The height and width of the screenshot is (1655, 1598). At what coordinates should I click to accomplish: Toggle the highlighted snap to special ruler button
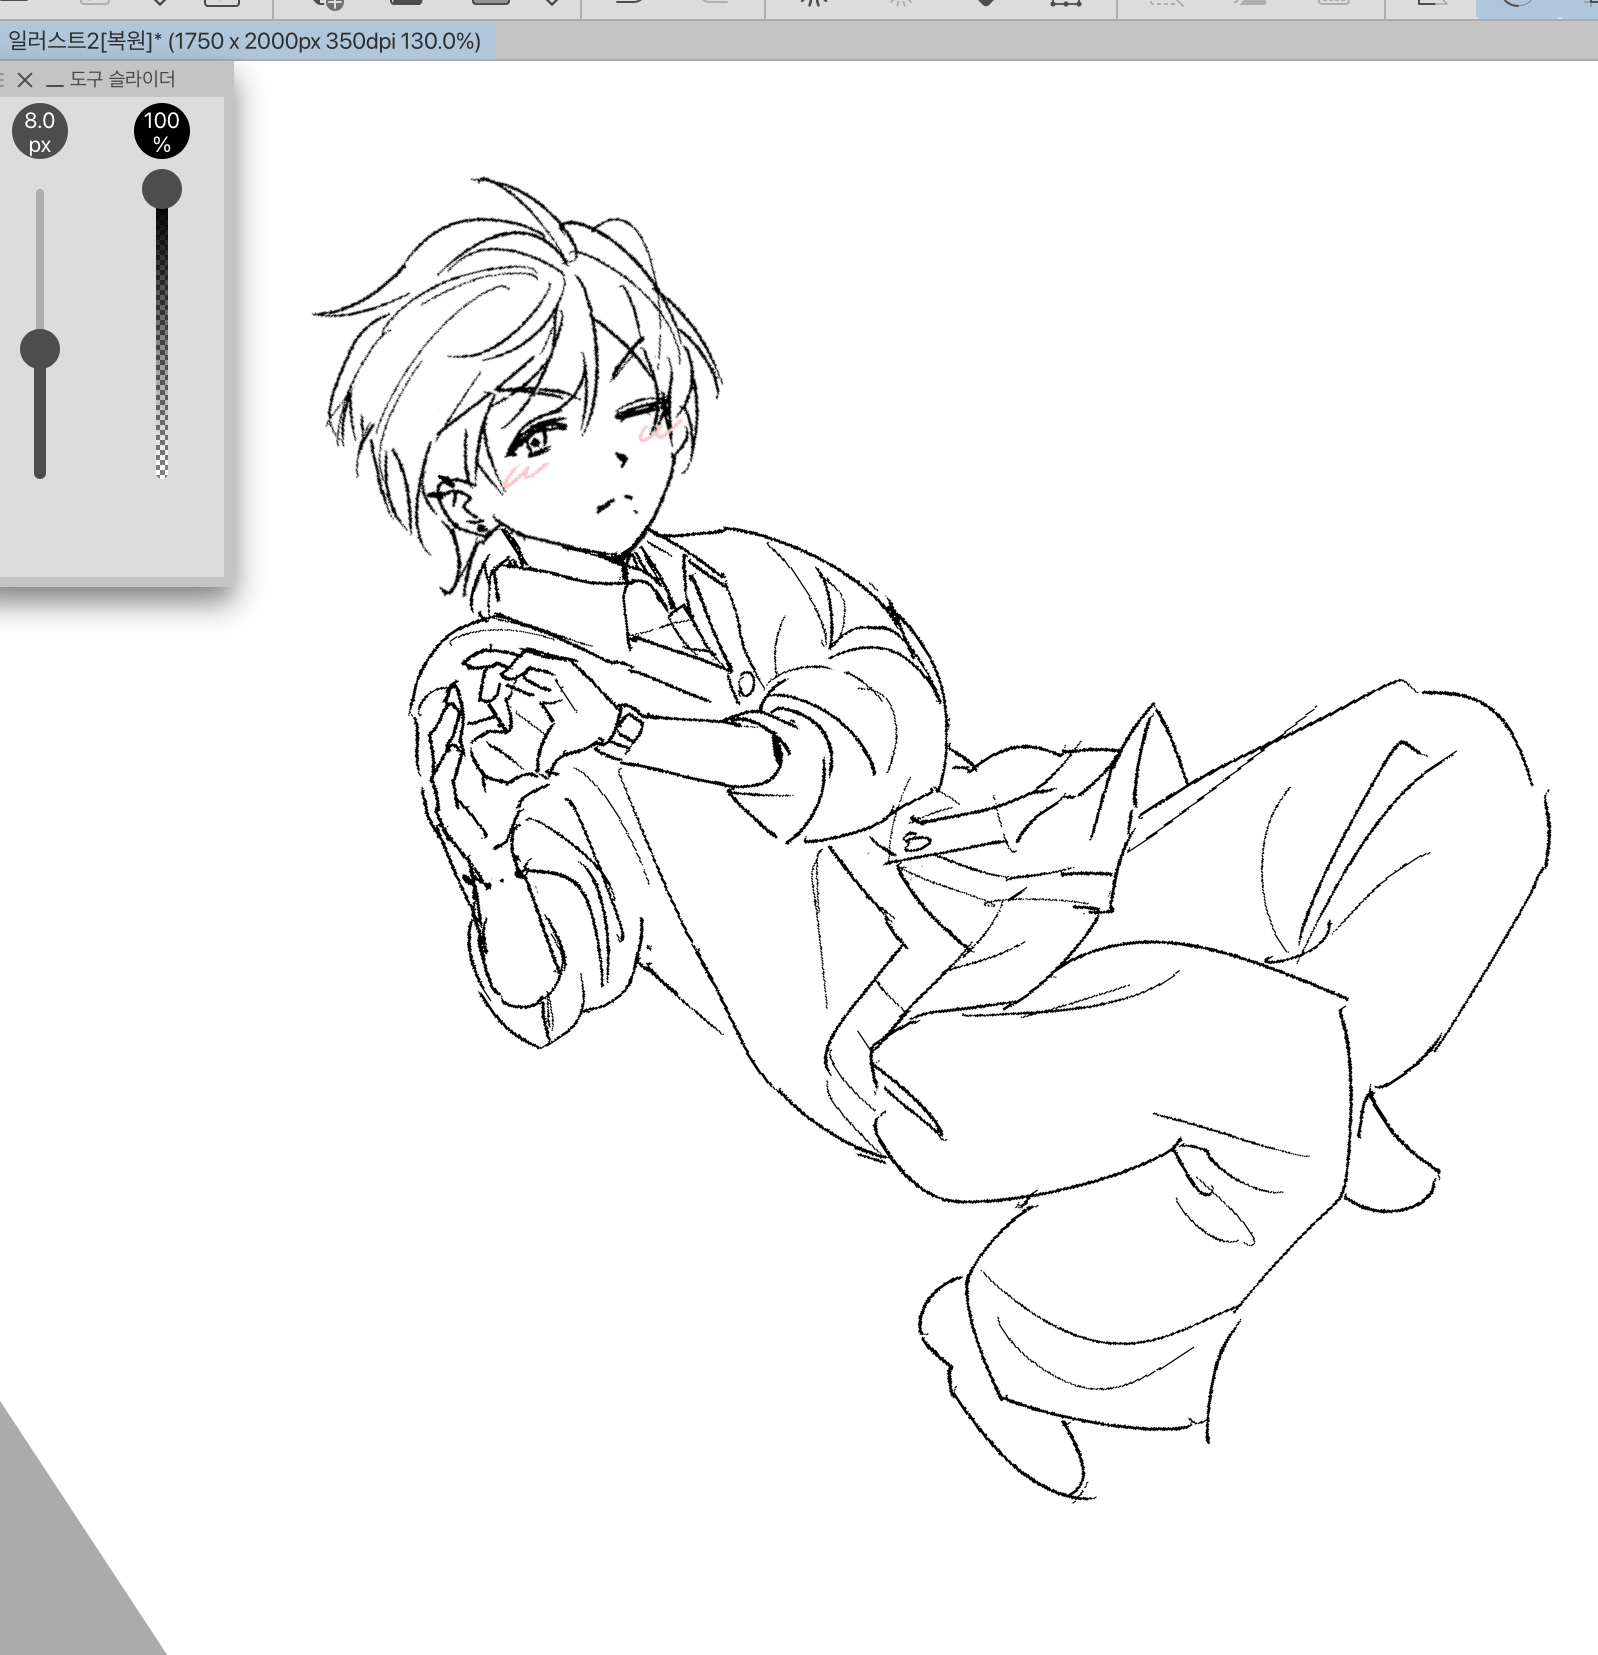[1517, 3]
